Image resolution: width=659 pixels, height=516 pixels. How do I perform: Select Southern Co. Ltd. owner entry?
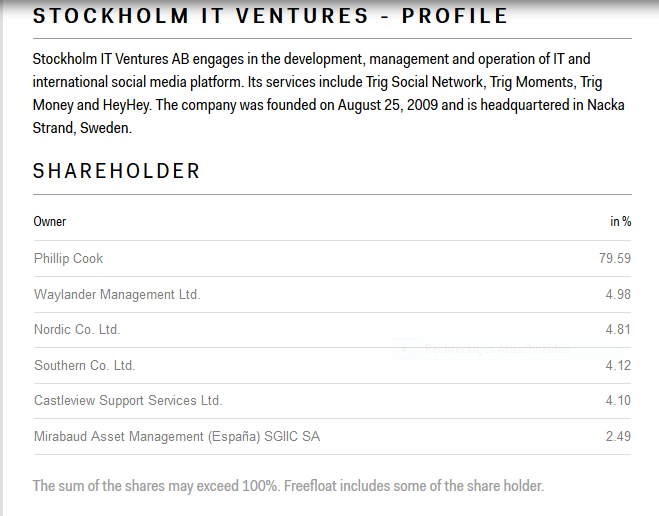pyautogui.click(x=84, y=366)
